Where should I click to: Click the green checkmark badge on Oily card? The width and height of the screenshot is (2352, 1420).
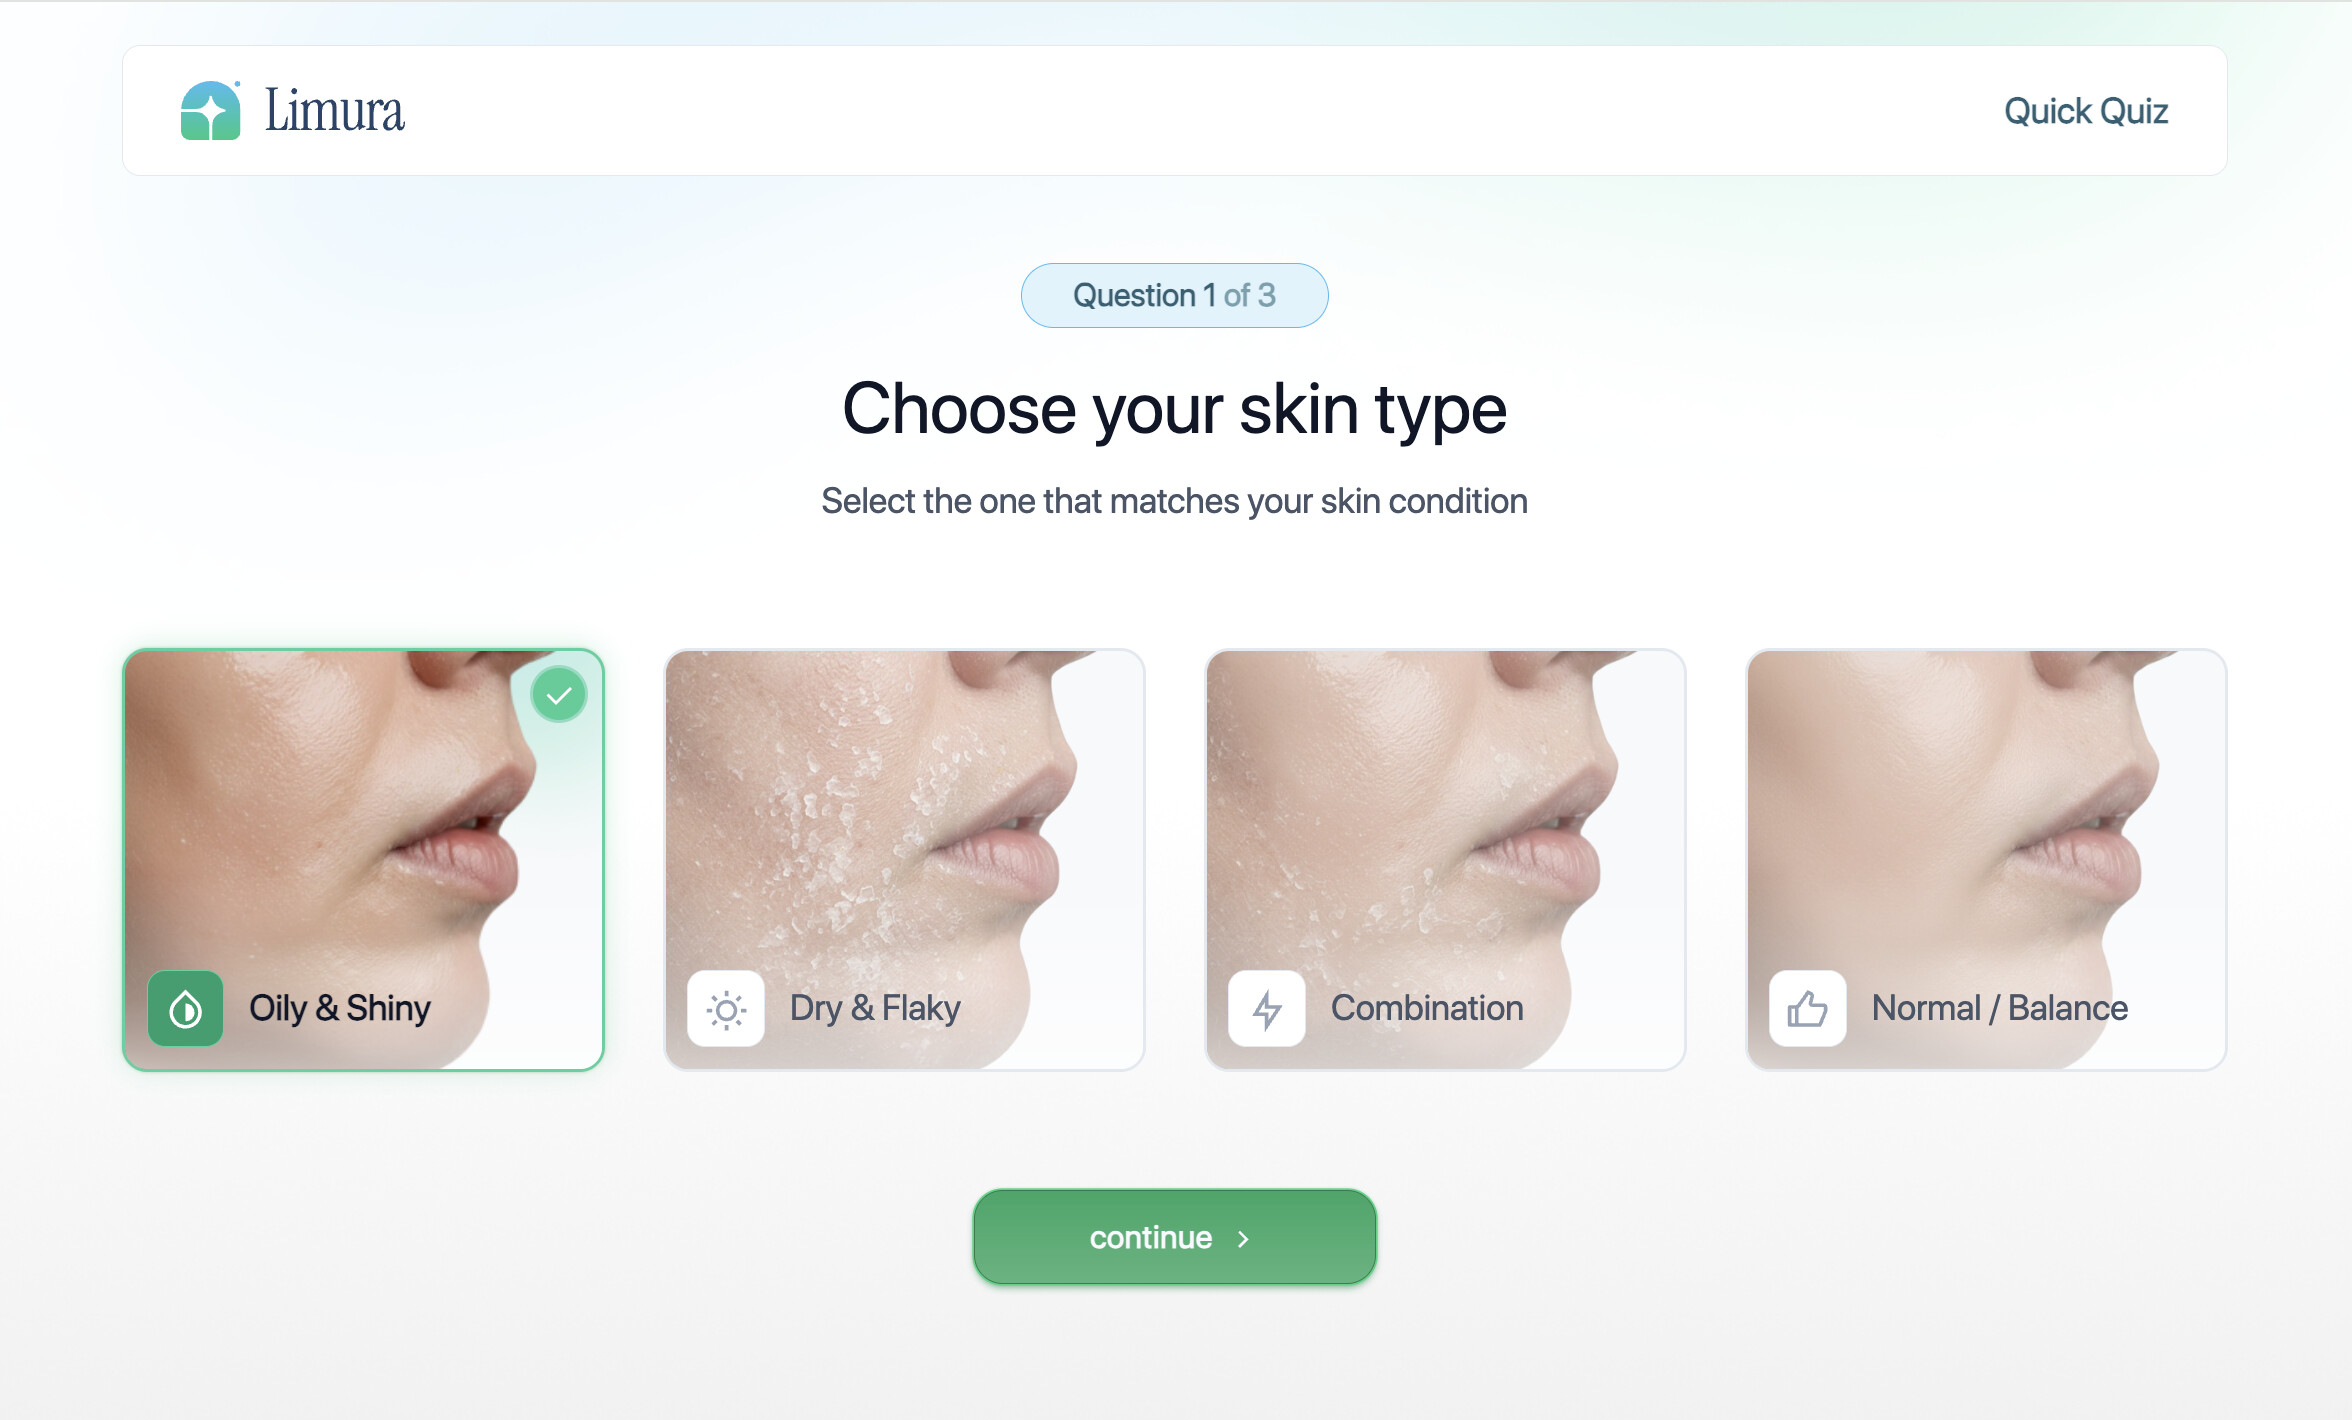tap(559, 695)
